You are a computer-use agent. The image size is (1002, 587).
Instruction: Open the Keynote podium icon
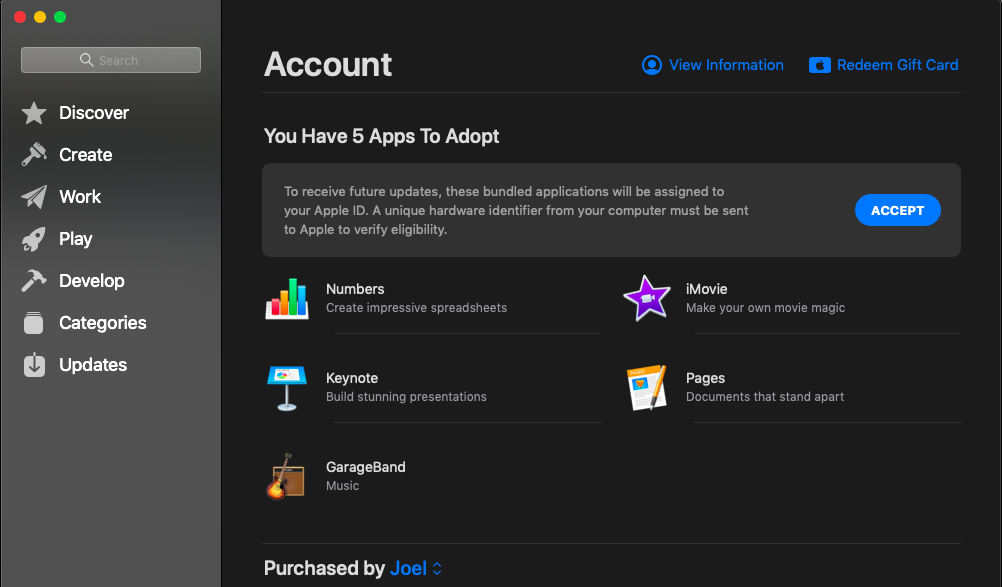pos(287,386)
